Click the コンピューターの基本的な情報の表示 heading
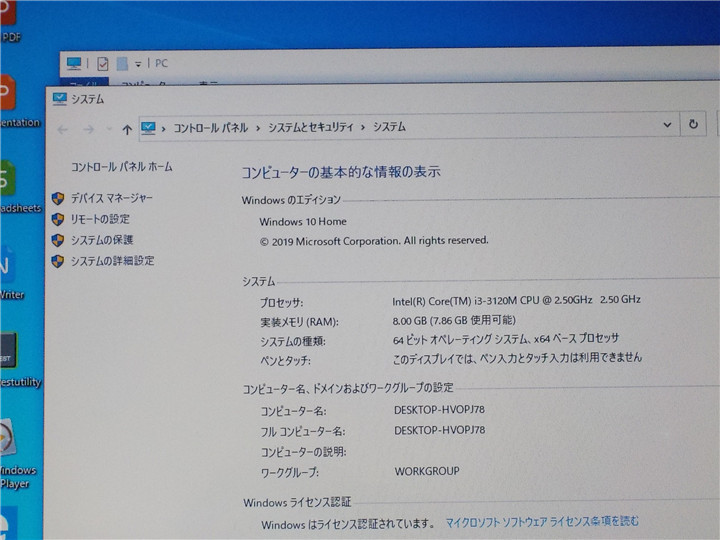Viewport: 720px width, 540px height. (x=341, y=172)
